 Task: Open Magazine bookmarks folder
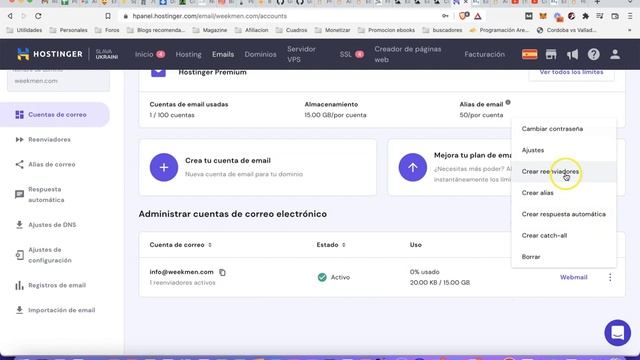point(210,30)
